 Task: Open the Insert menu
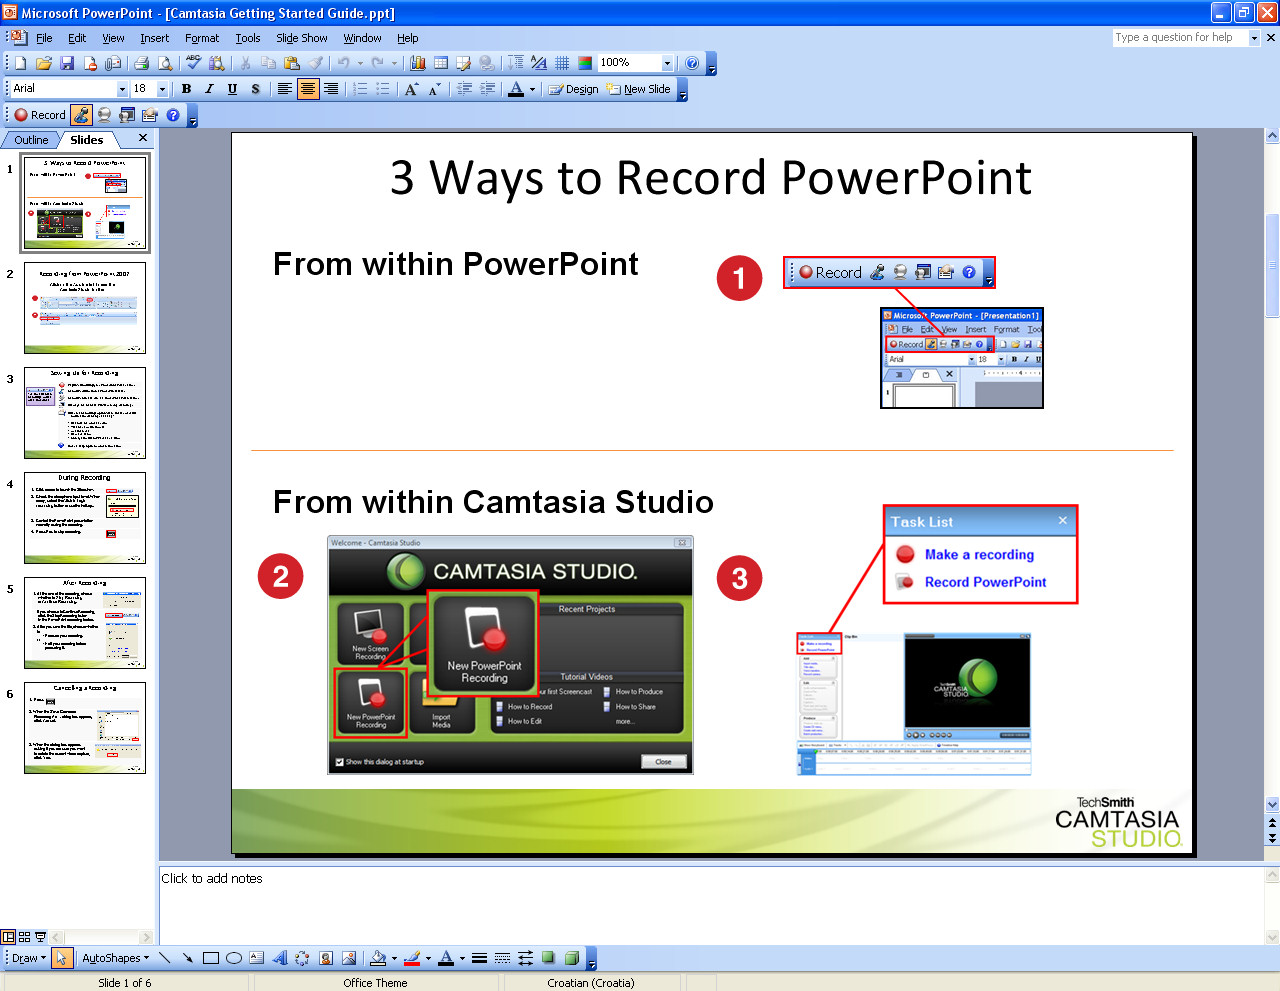154,38
